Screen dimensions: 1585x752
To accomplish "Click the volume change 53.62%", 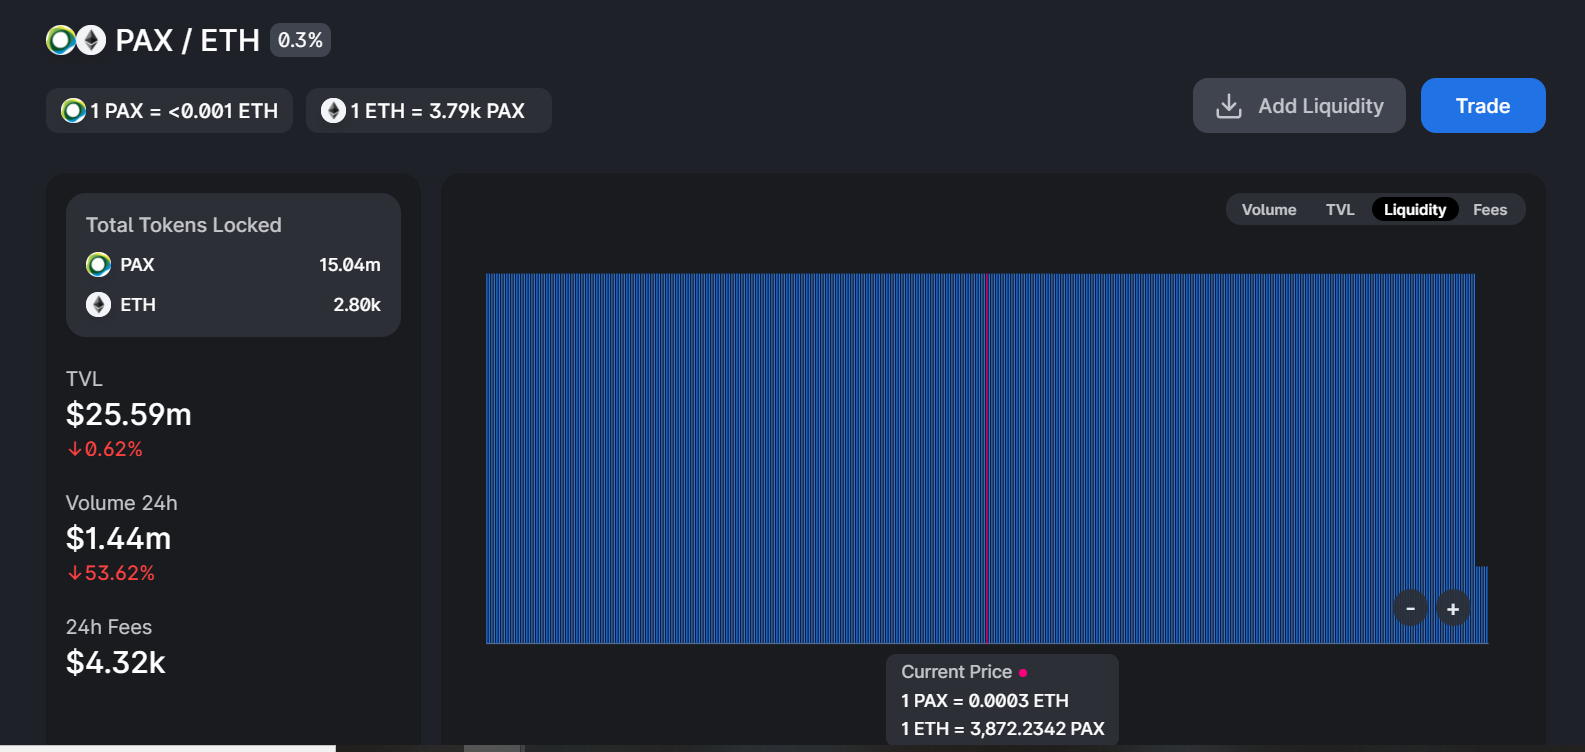I will [x=111, y=574].
